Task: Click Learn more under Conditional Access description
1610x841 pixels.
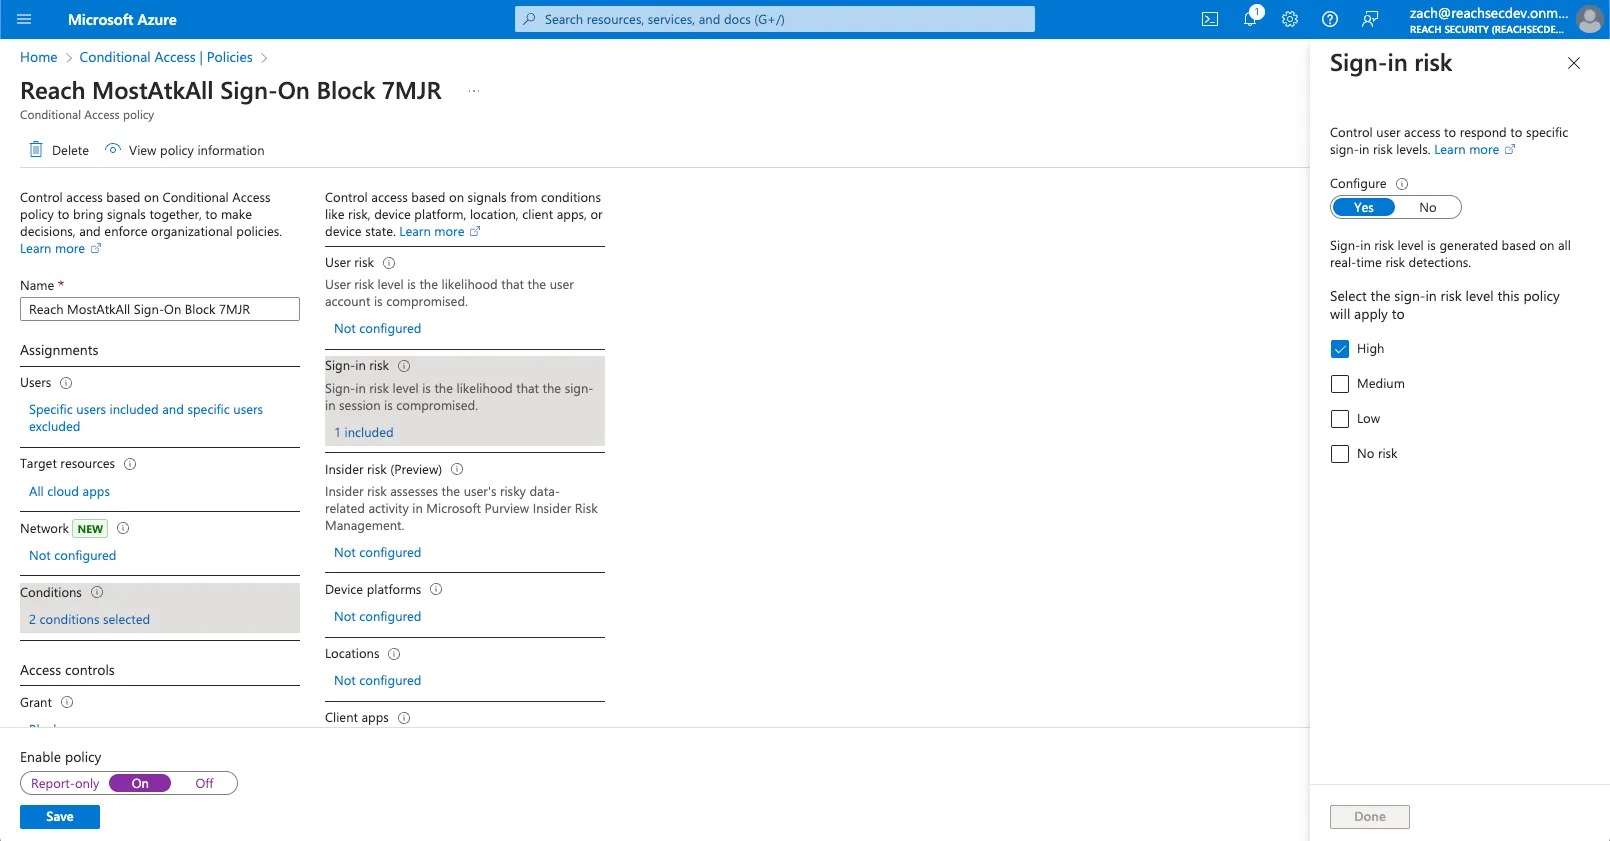Action: pyautogui.click(x=60, y=249)
